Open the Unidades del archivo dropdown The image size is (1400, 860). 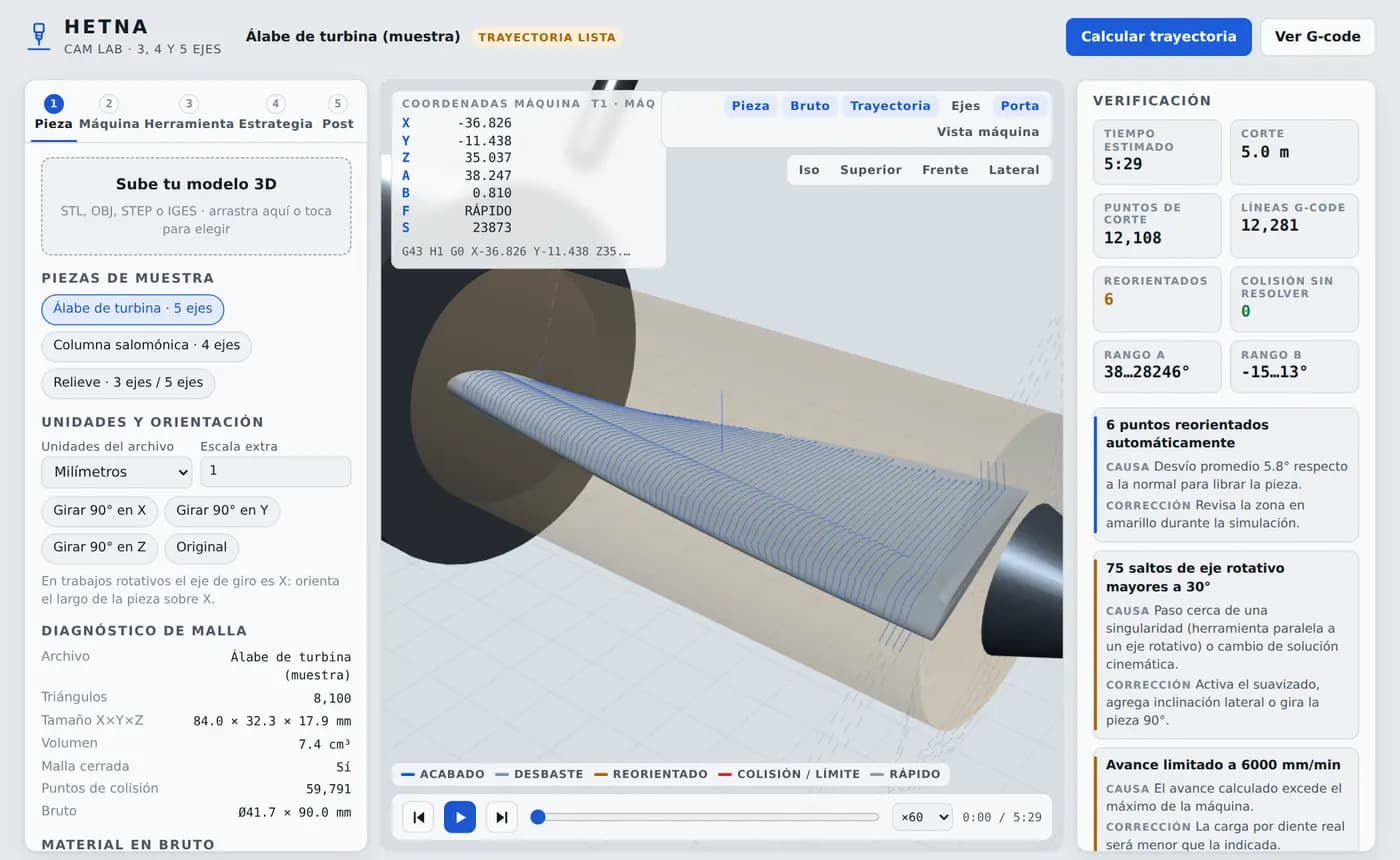pyautogui.click(x=117, y=472)
